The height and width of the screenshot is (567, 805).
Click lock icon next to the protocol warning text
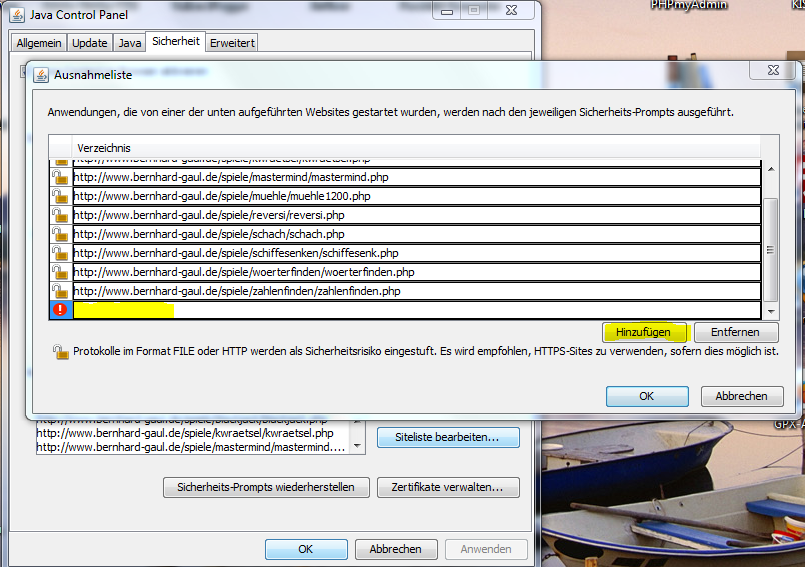pyautogui.click(x=61, y=352)
